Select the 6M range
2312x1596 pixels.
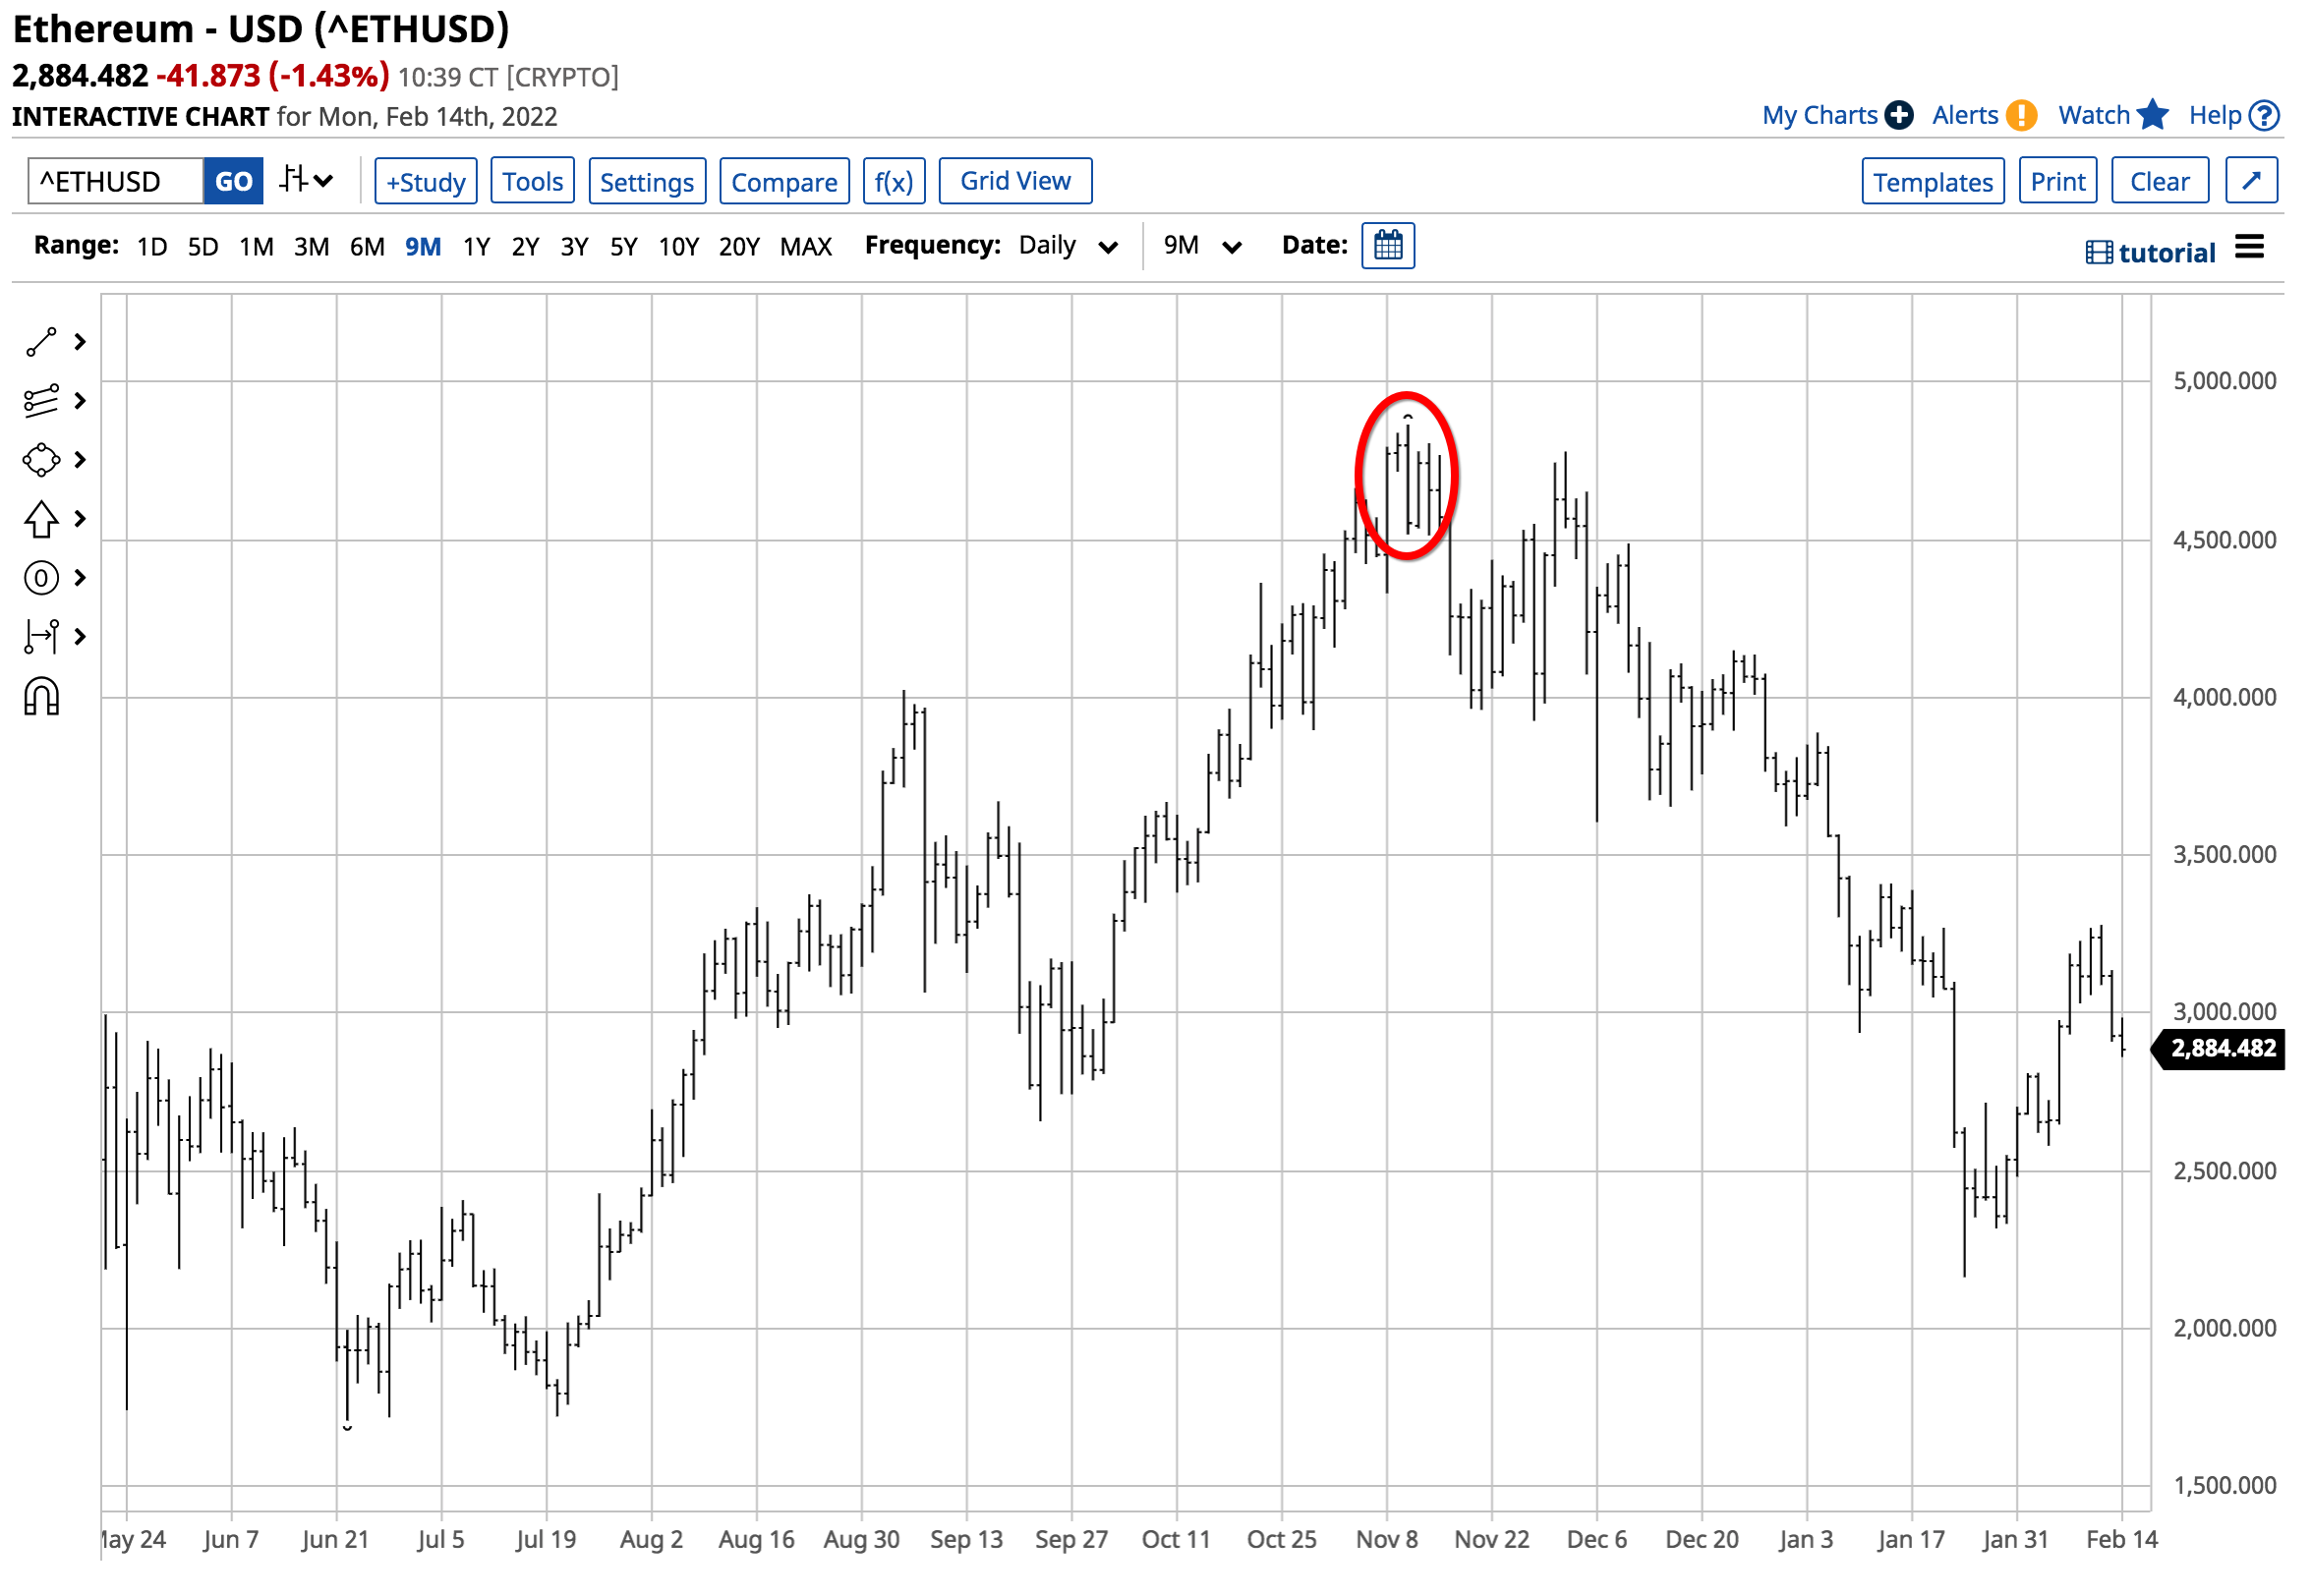pyautogui.click(x=367, y=246)
